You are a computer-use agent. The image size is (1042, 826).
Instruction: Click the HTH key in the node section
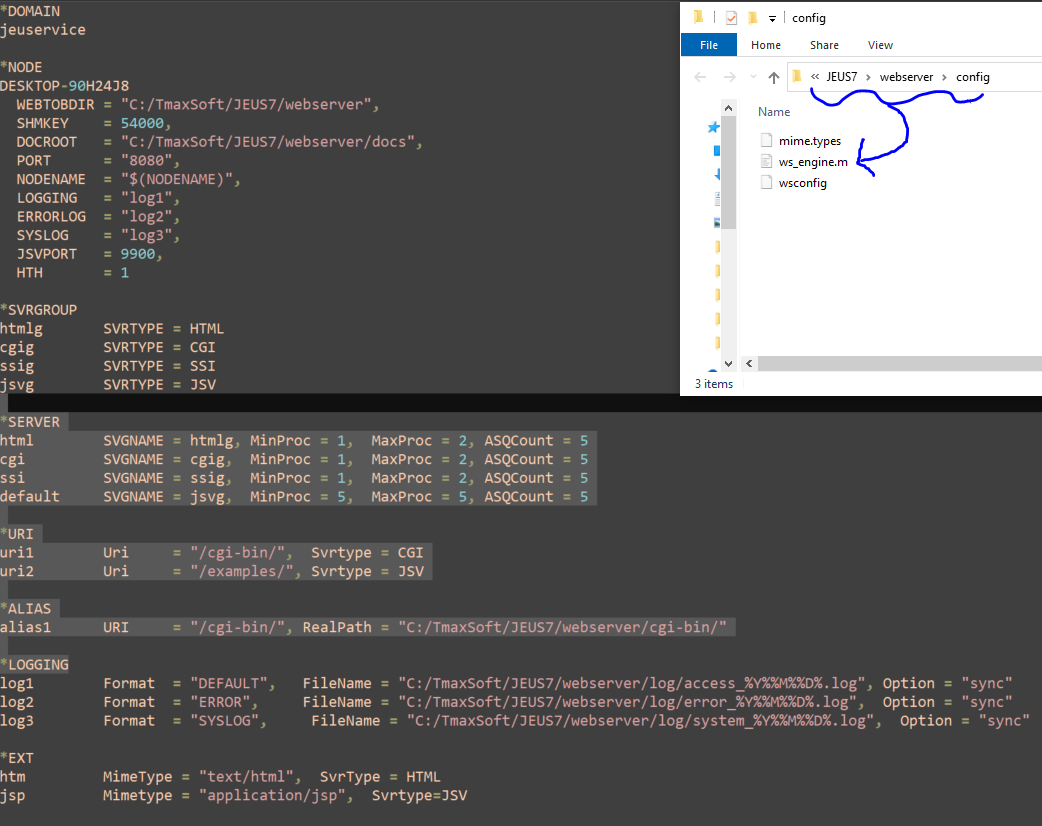click(x=30, y=272)
